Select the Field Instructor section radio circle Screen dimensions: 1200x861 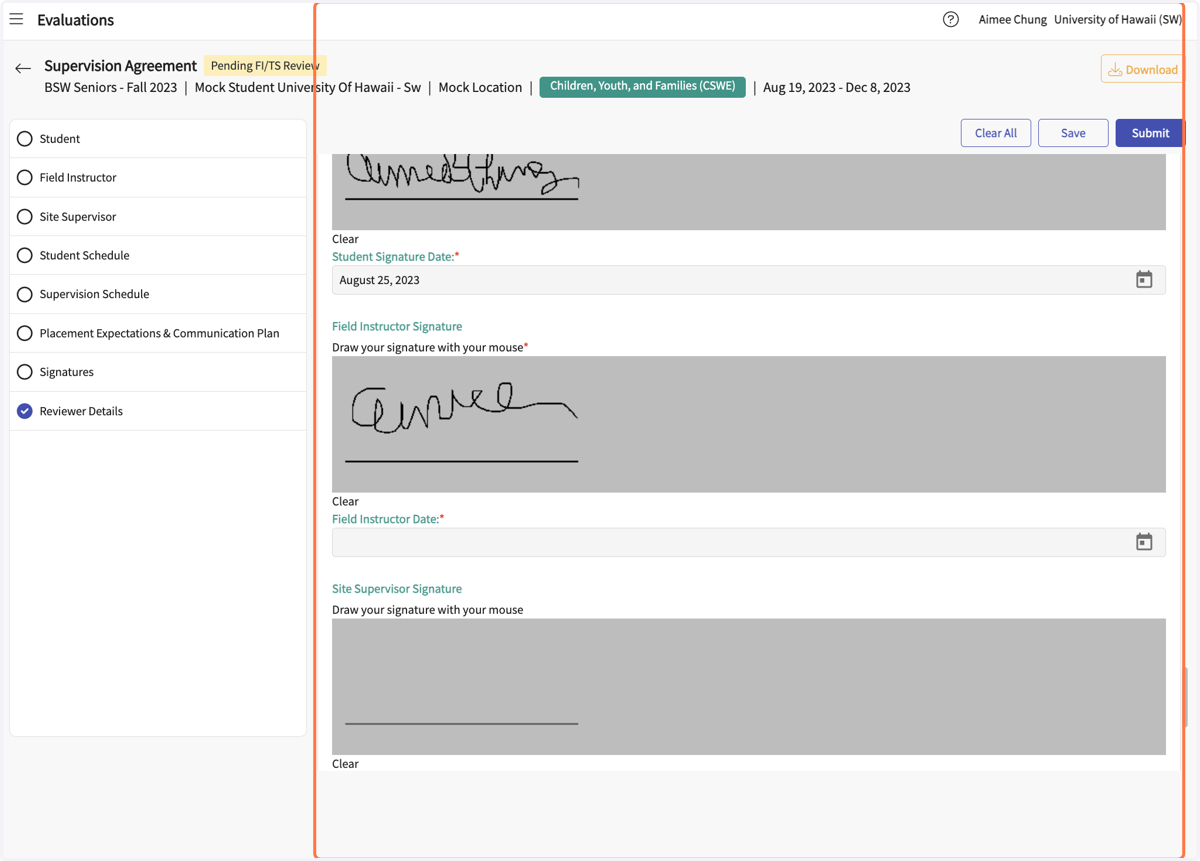pos(25,178)
